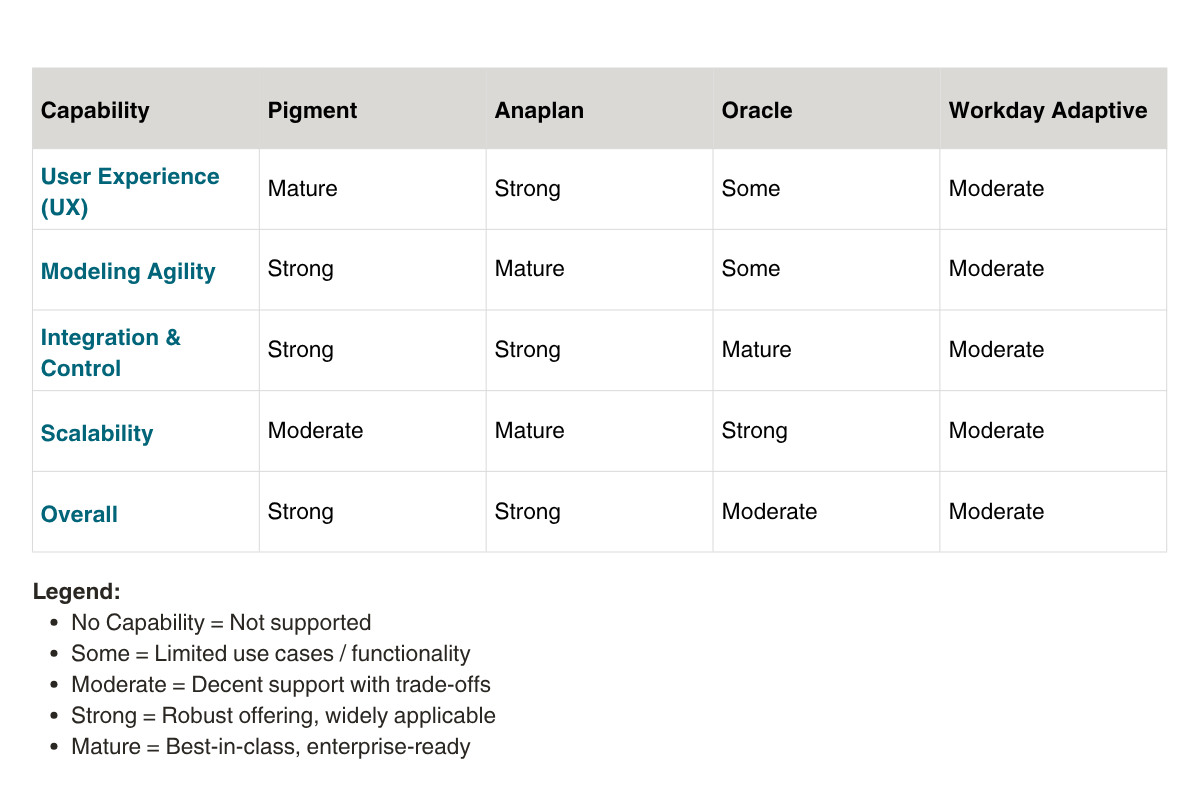Click Oracle's Moderate rating in Overall row
Screen dimensions: 1200x800
tap(769, 512)
